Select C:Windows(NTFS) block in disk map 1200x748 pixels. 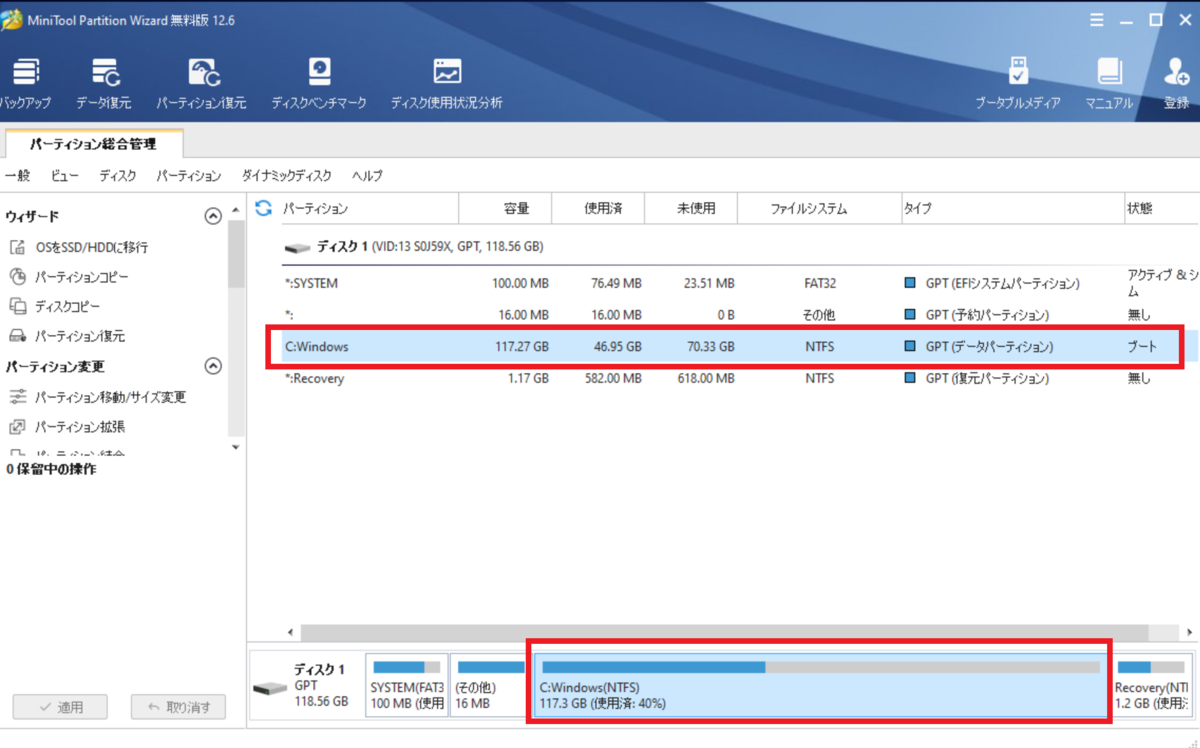point(820,685)
